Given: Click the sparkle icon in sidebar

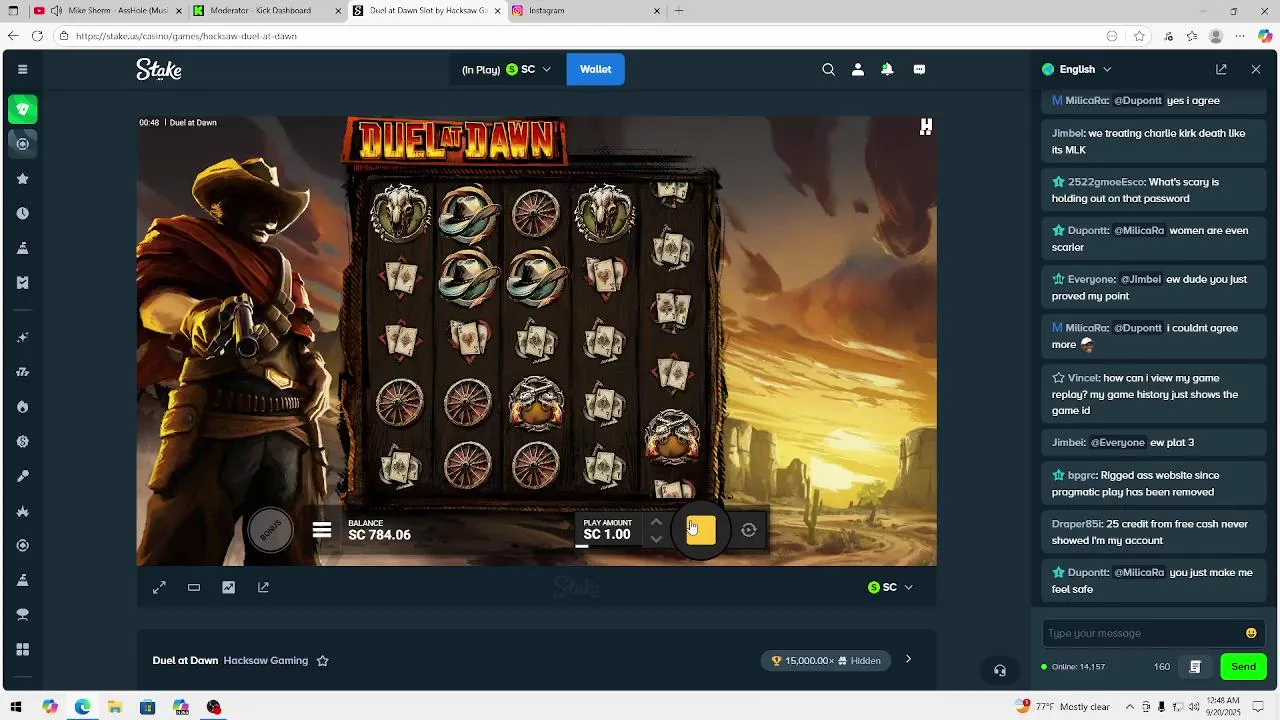Looking at the screenshot, I should point(22,338).
